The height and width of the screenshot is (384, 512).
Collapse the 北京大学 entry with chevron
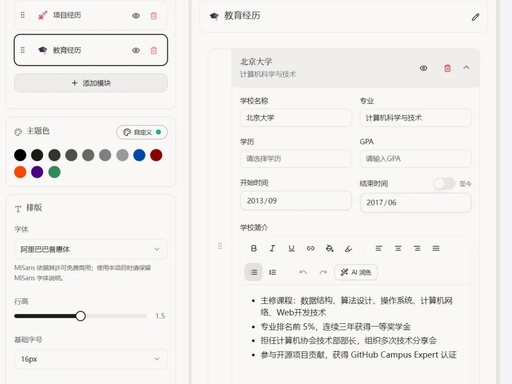pos(466,68)
